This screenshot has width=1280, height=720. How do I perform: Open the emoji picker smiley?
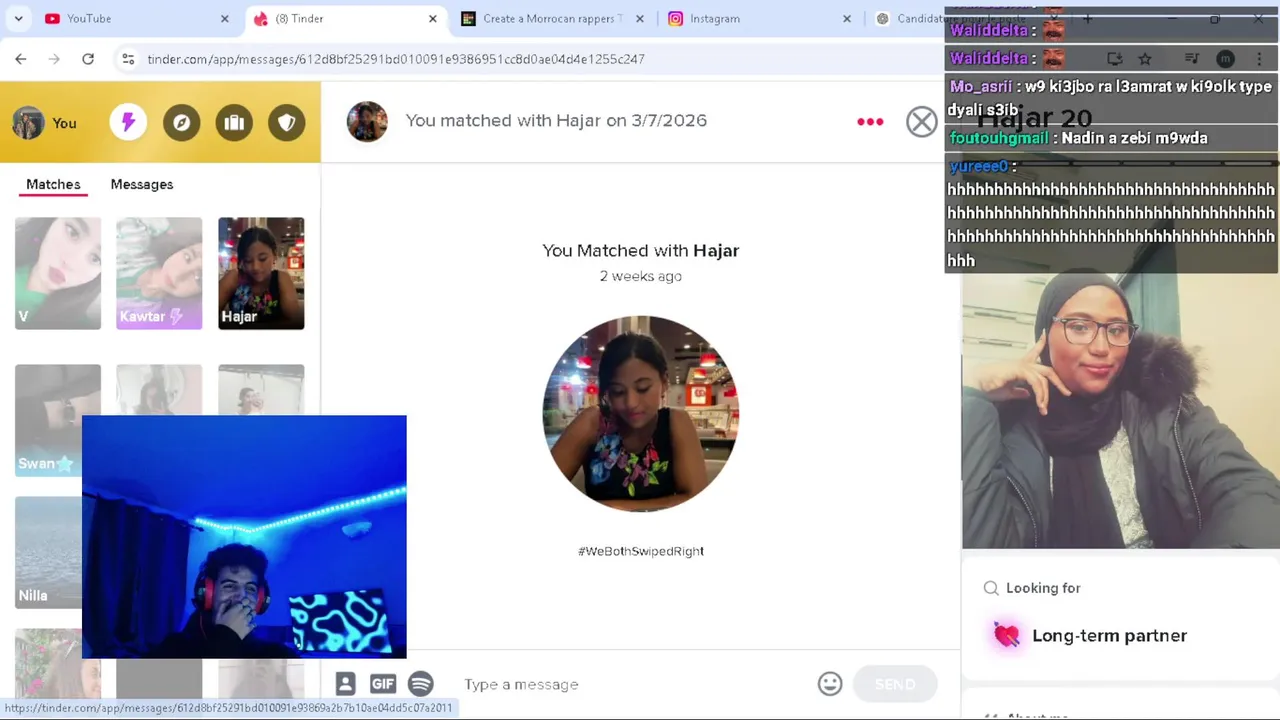click(x=830, y=684)
